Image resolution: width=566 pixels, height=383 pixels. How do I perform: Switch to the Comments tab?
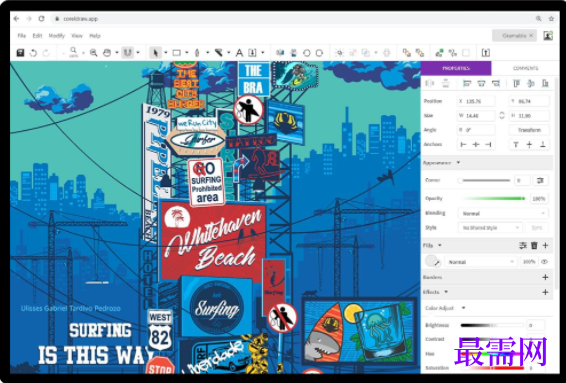[526, 68]
